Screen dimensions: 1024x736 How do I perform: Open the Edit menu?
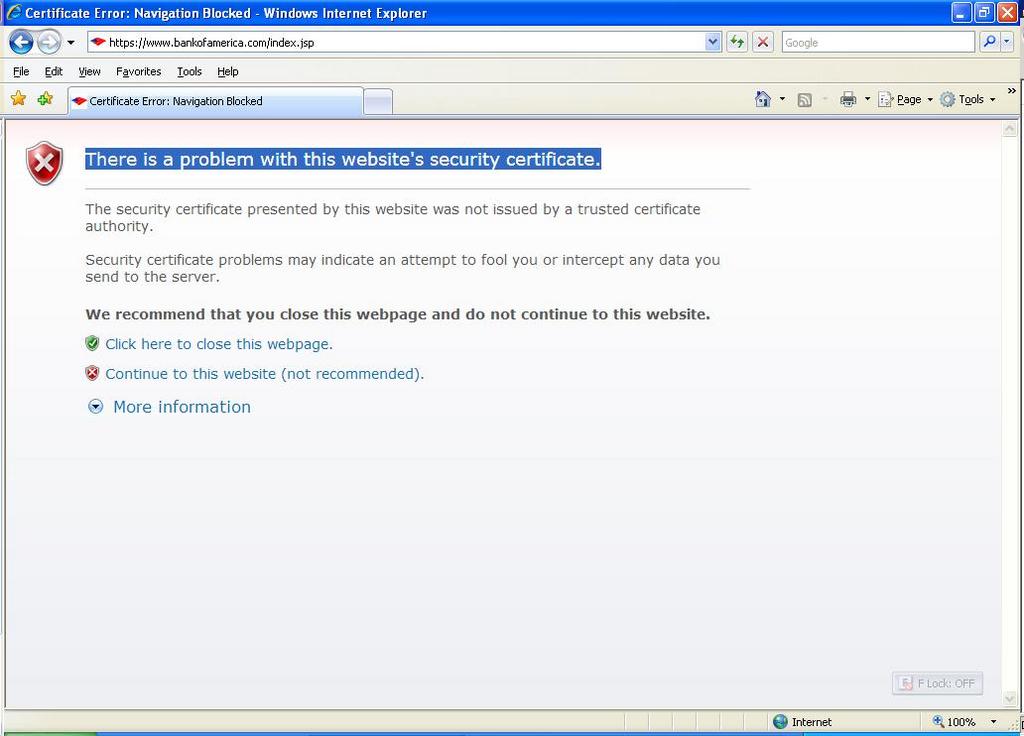pos(54,71)
